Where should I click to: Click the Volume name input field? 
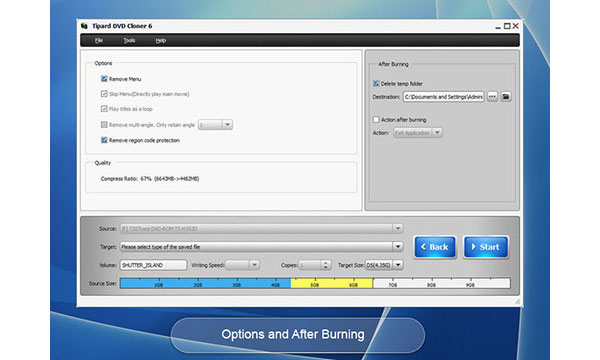tap(153, 265)
